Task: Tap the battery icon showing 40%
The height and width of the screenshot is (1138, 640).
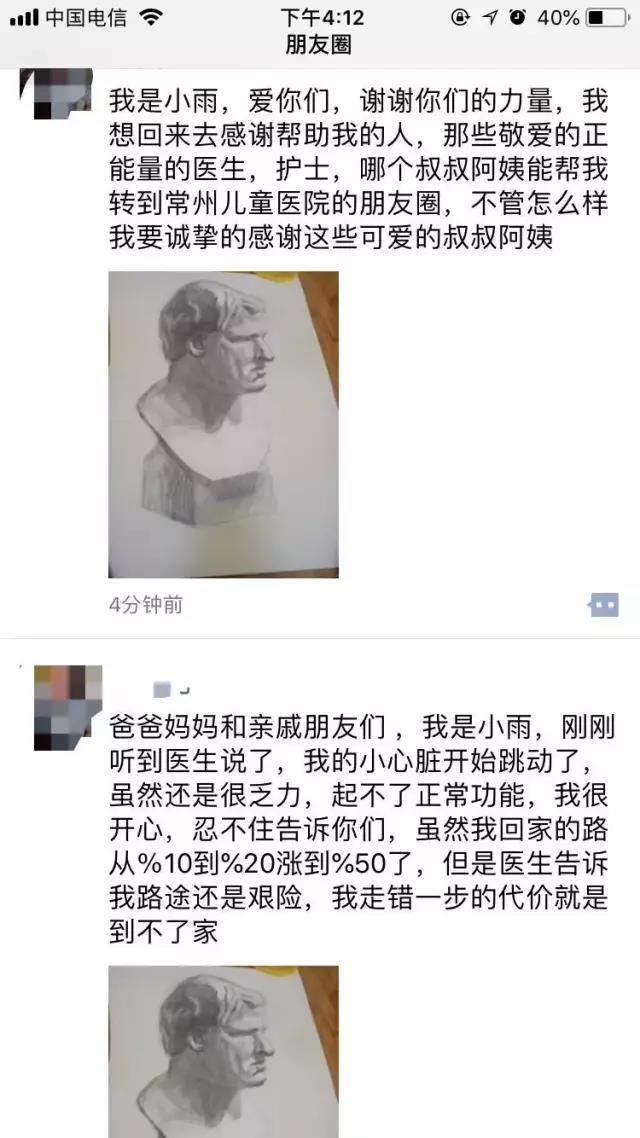Action: pyautogui.click(x=607, y=17)
